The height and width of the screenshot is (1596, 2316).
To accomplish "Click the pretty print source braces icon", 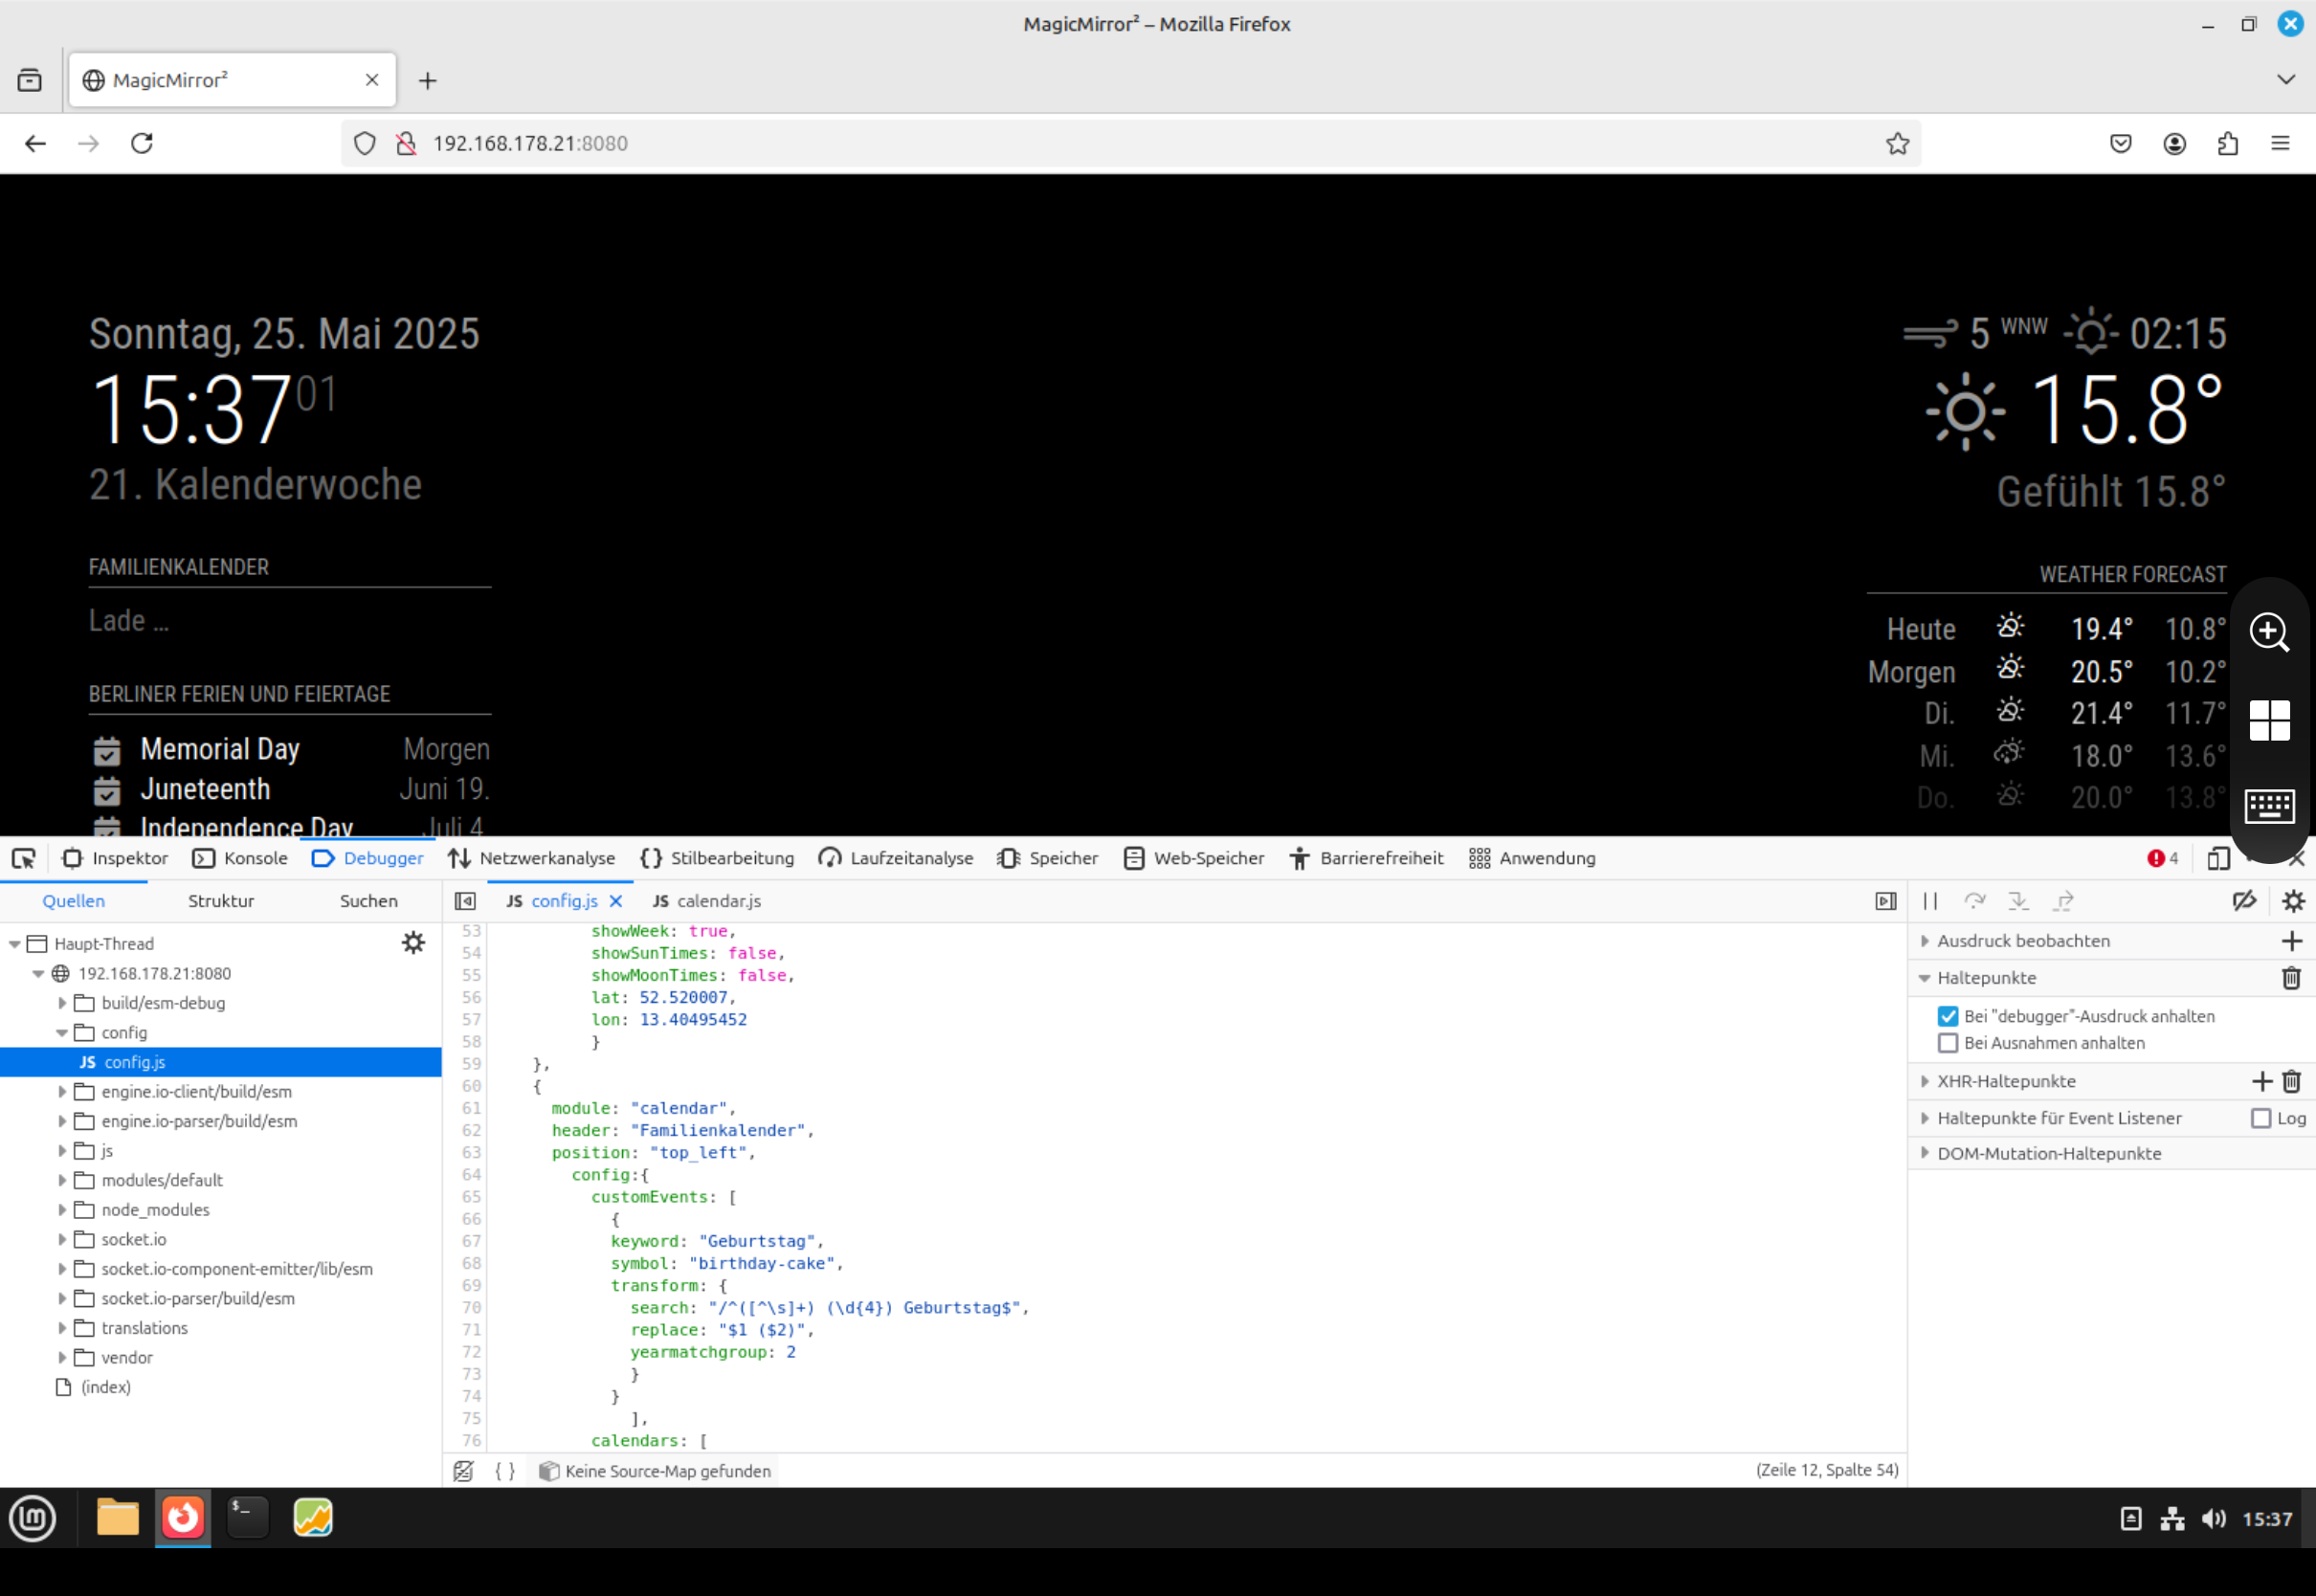I will [505, 1471].
